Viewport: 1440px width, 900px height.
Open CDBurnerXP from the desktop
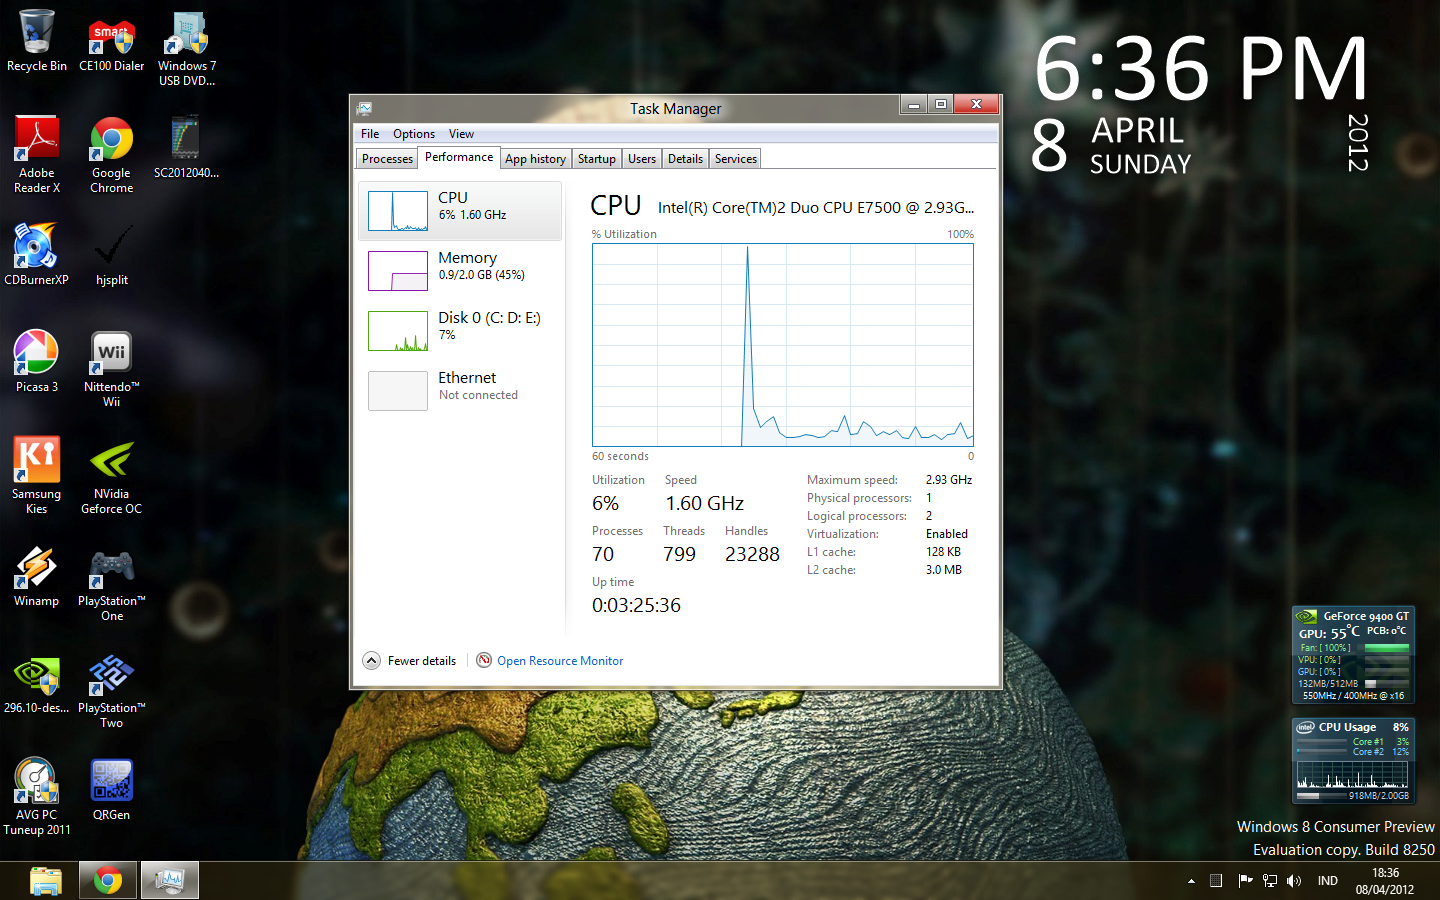(36, 250)
